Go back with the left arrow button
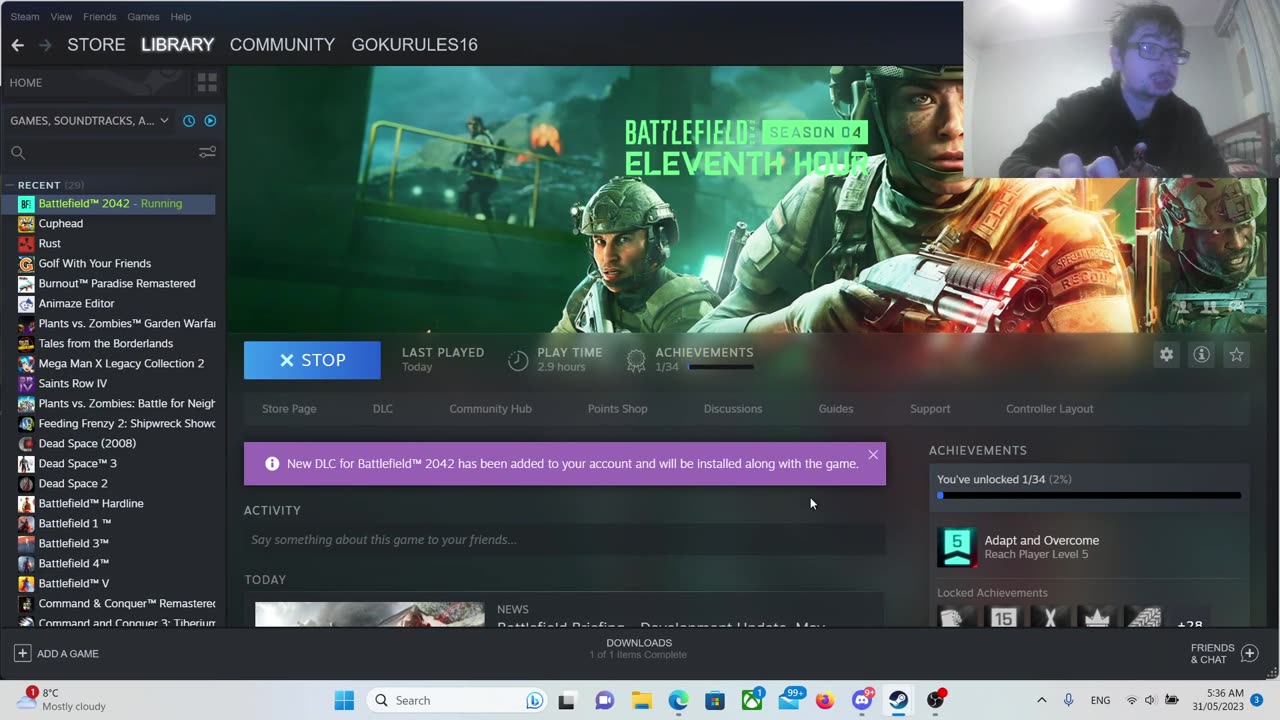Screen dimensions: 1280x720 pyautogui.click(x=17, y=45)
